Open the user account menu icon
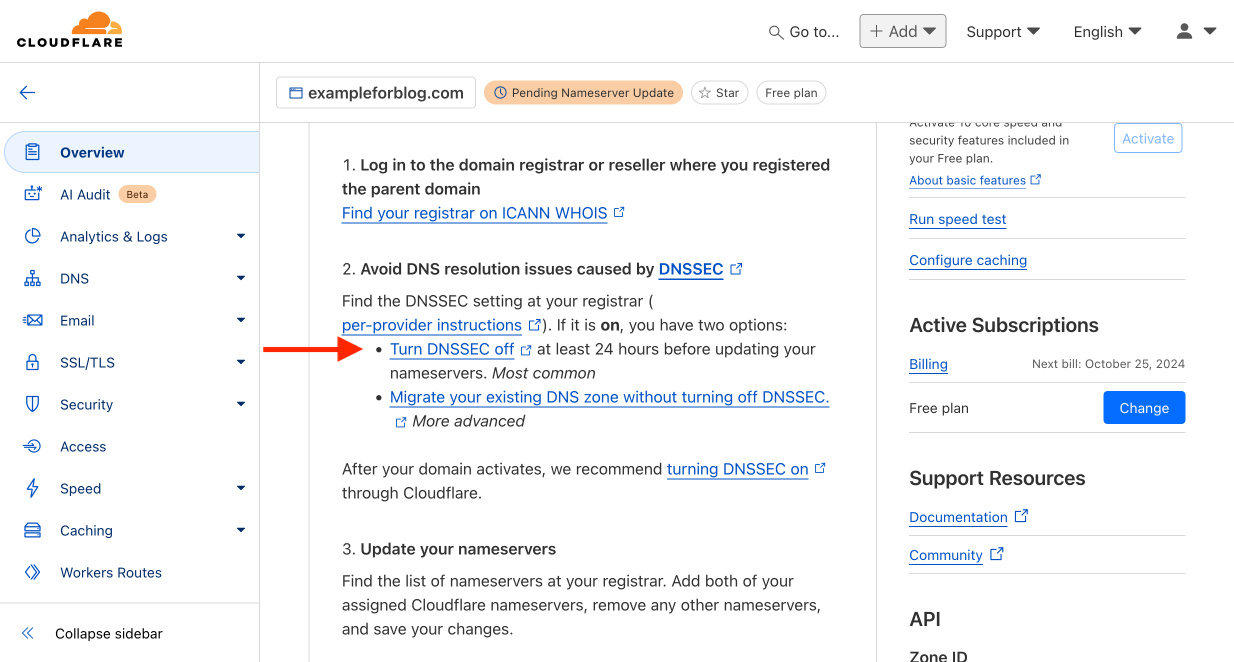 tap(1185, 31)
